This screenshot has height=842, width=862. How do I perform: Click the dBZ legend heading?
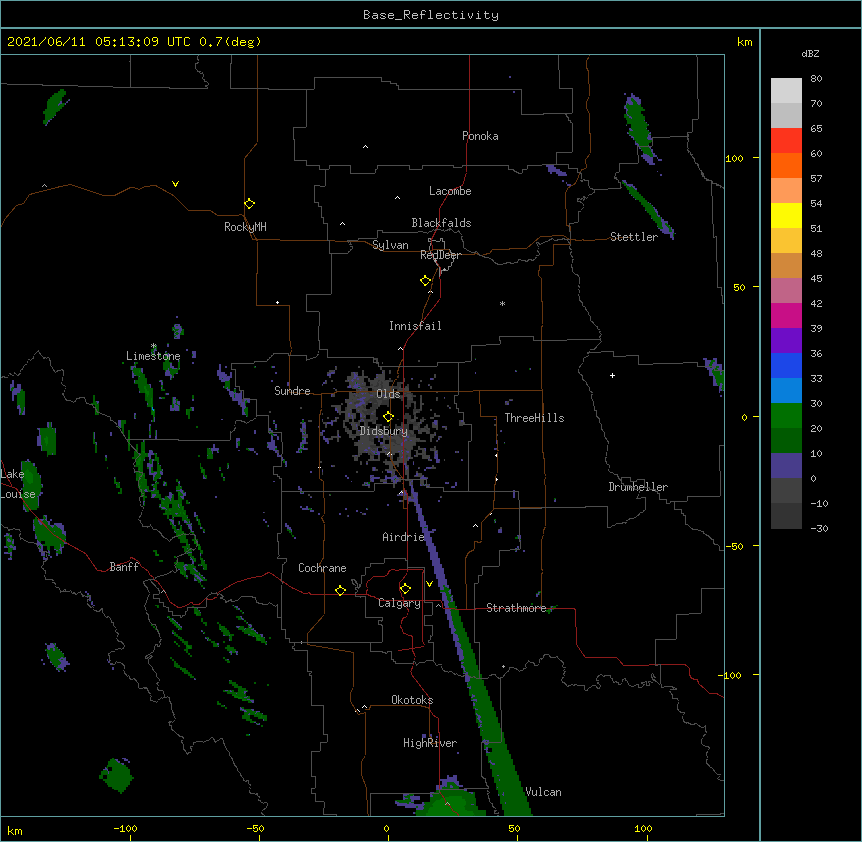[x=810, y=54]
